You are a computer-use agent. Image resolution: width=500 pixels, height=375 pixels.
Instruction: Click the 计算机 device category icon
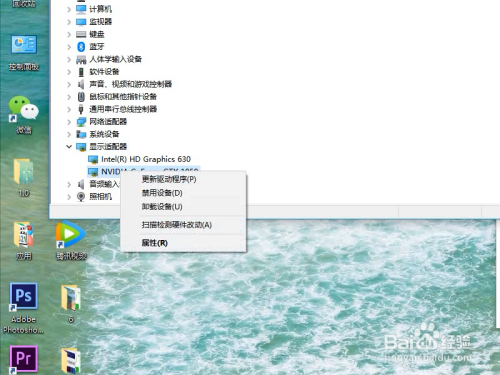click(81, 9)
